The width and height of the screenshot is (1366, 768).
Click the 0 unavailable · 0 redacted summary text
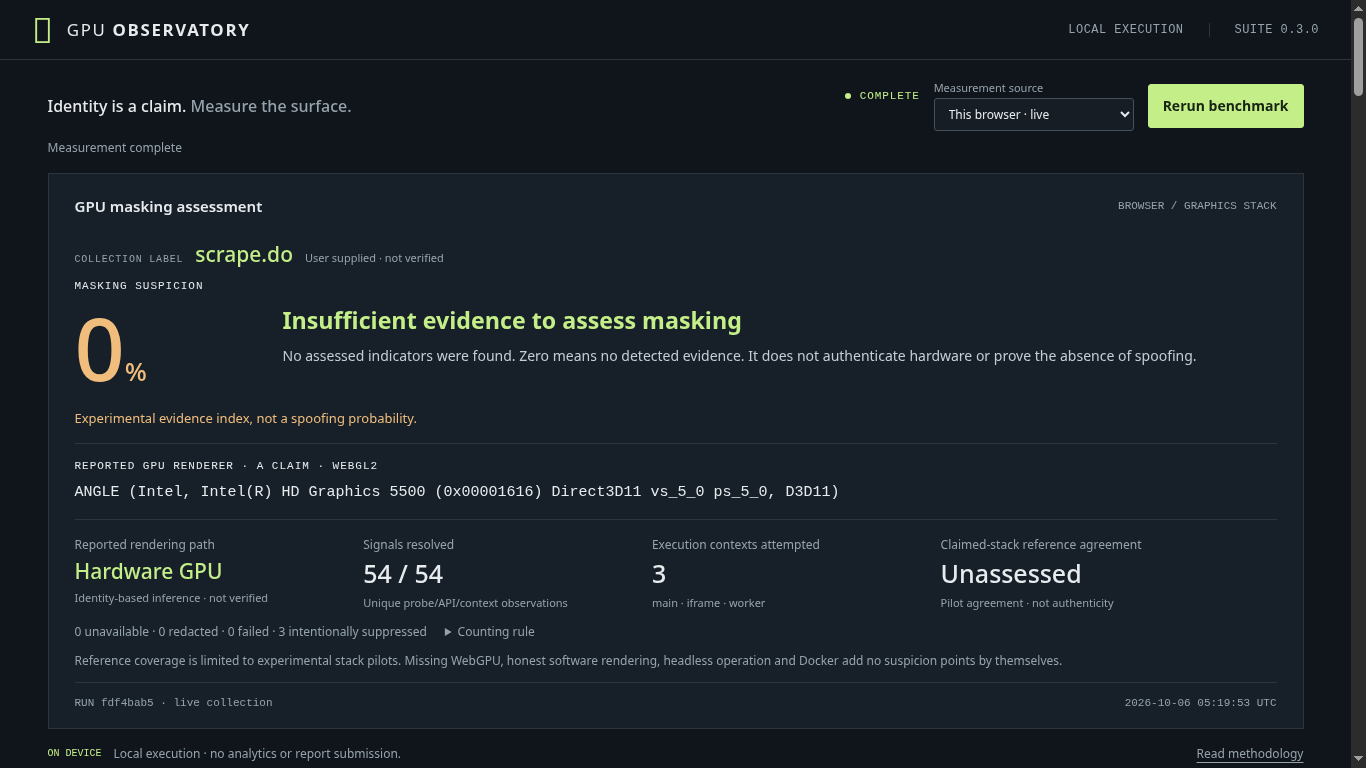[x=250, y=632]
